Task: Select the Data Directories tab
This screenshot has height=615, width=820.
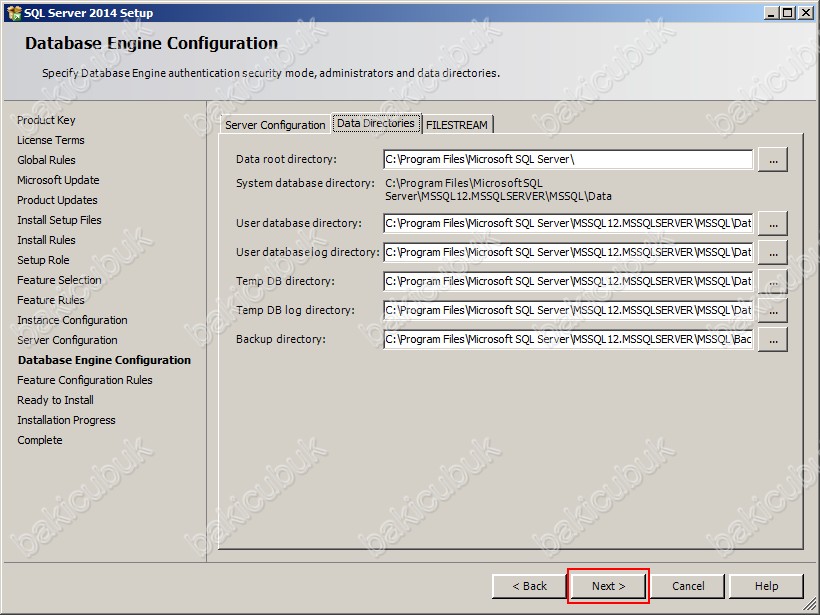Action: point(376,123)
